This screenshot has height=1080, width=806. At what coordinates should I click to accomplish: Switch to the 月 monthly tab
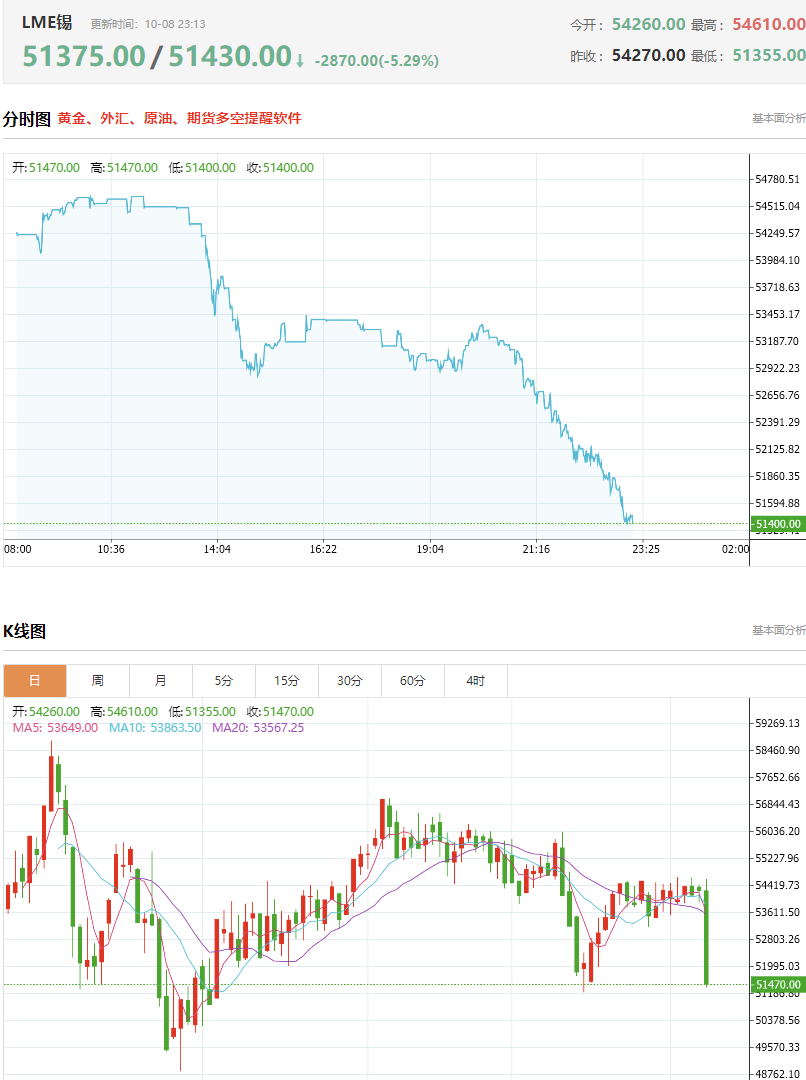pyautogui.click(x=161, y=681)
